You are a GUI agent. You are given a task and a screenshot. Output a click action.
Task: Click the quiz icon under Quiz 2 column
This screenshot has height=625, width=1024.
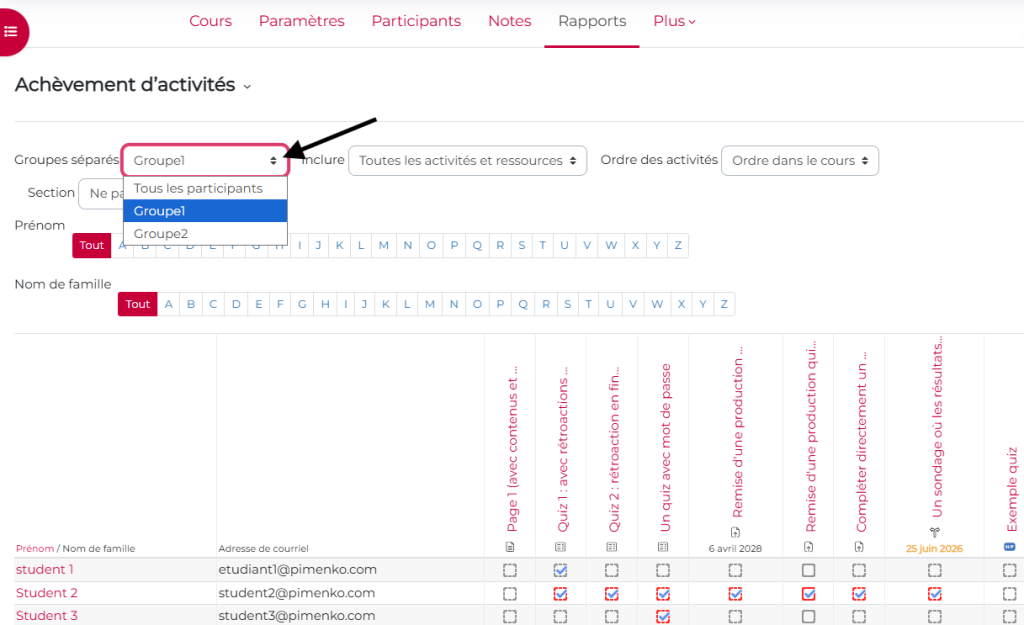(x=612, y=547)
